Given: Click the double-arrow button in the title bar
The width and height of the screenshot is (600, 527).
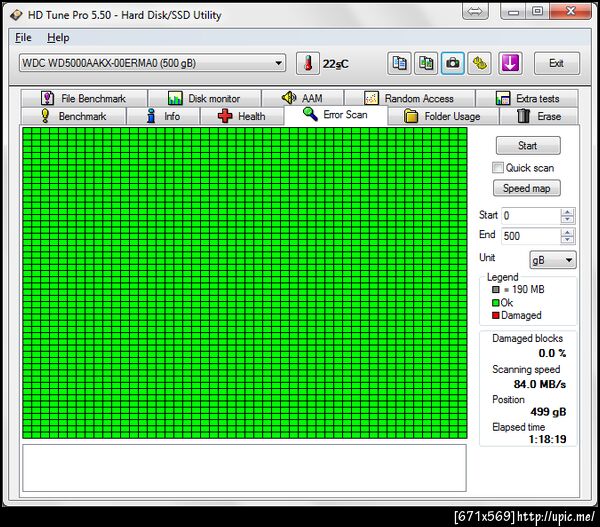Looking at the screenshot, I should [475, 11].
